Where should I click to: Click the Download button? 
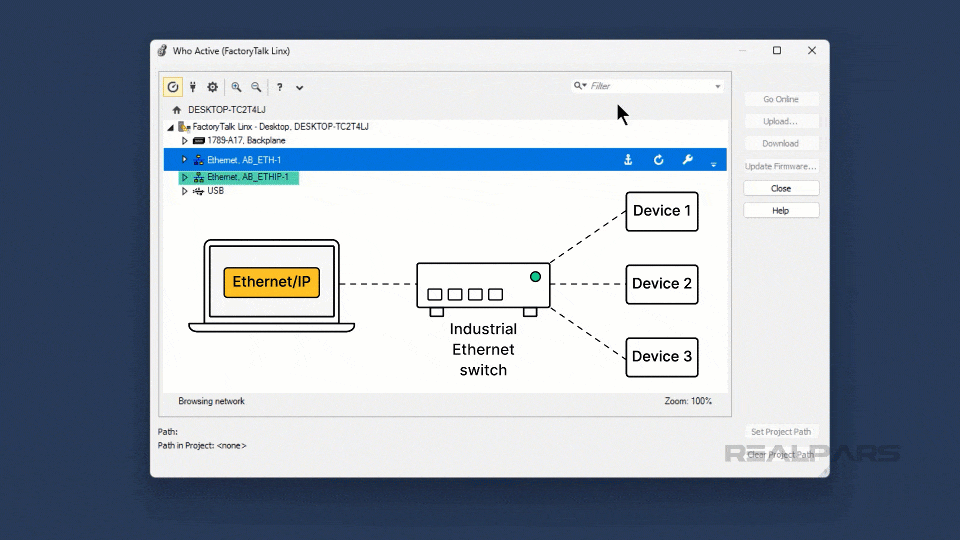point(781,143)
